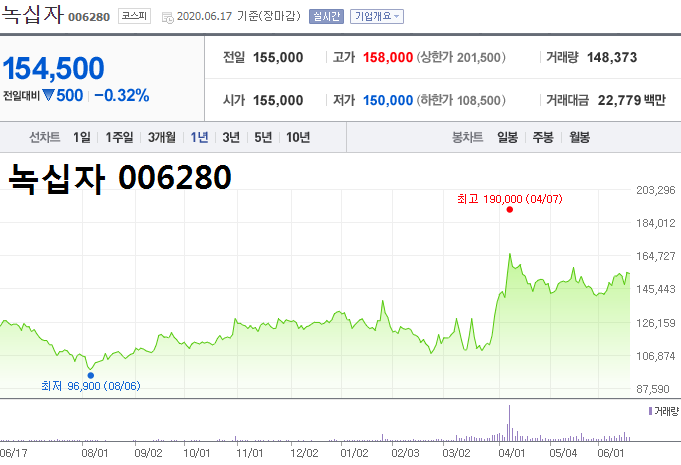
Task: Select the 1주일 line chart period
Action: (x=119, y=138)
